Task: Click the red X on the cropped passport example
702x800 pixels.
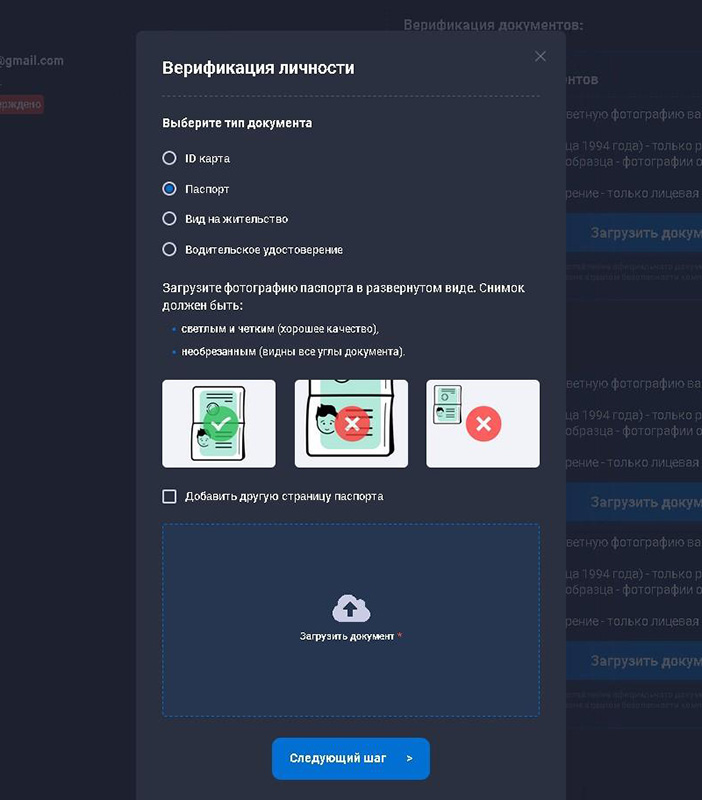Action: click(x=351, y=424)
